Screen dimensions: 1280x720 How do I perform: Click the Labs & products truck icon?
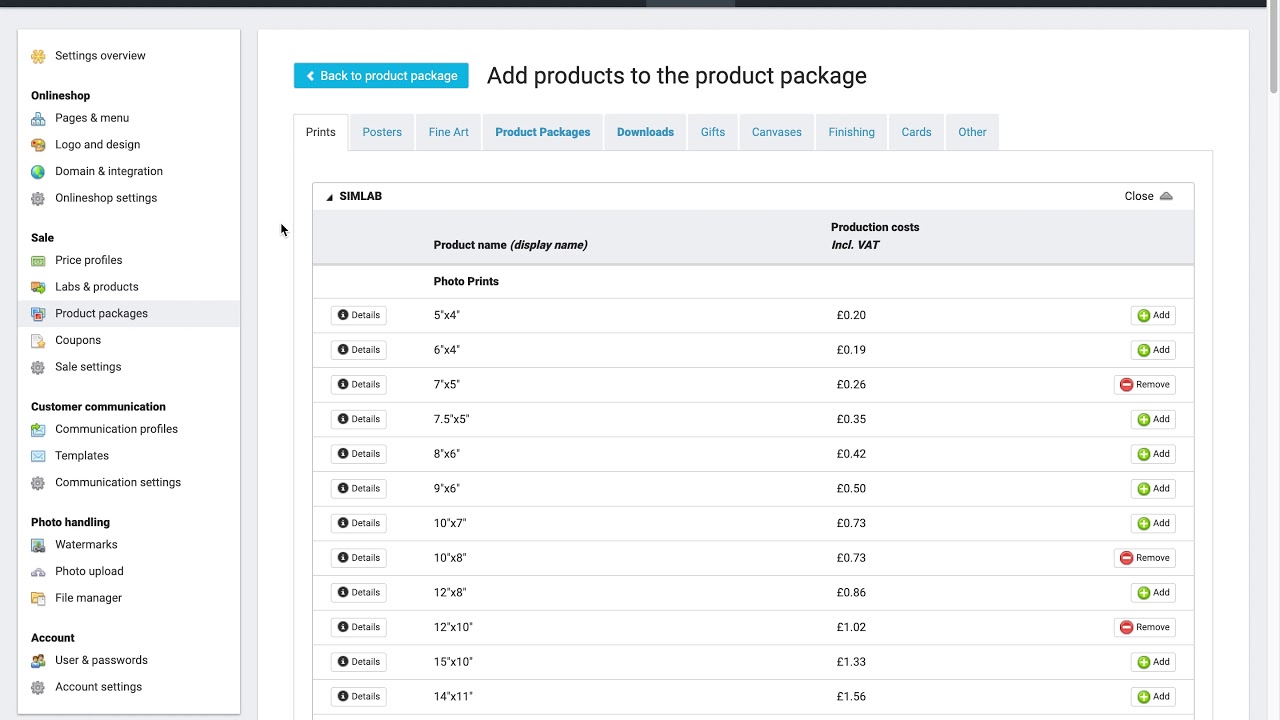coord(38,287)
